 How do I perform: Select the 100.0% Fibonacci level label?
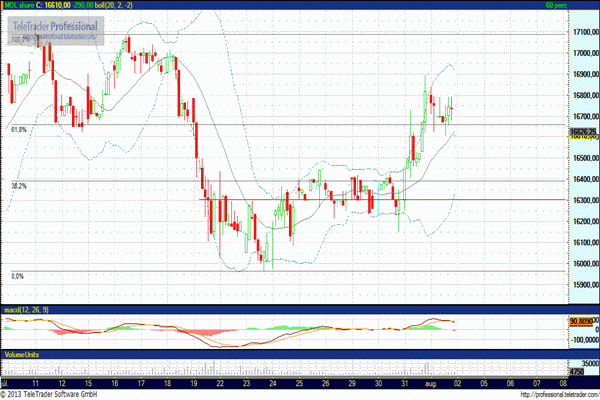click(x=20, y=40)
